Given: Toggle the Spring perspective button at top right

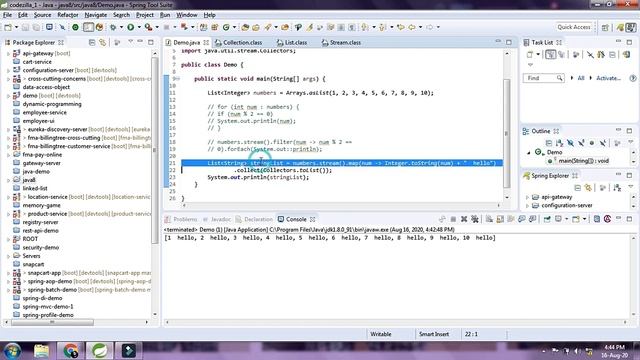Looking at the screenshot, I should (x=620, y=27).
